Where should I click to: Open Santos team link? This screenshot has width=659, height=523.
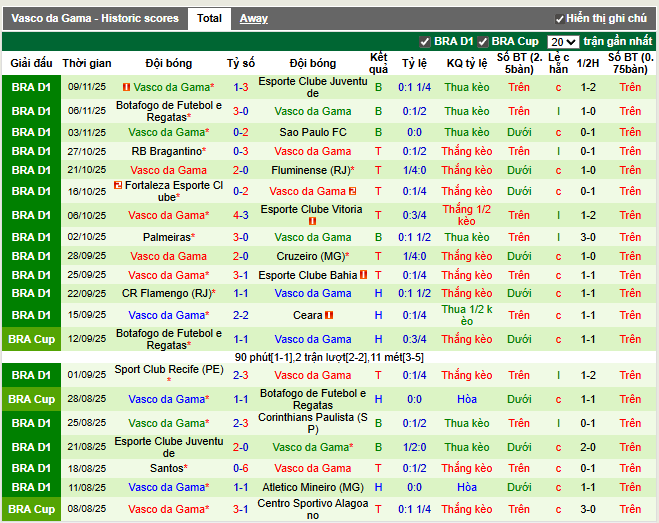coord(167,468)
